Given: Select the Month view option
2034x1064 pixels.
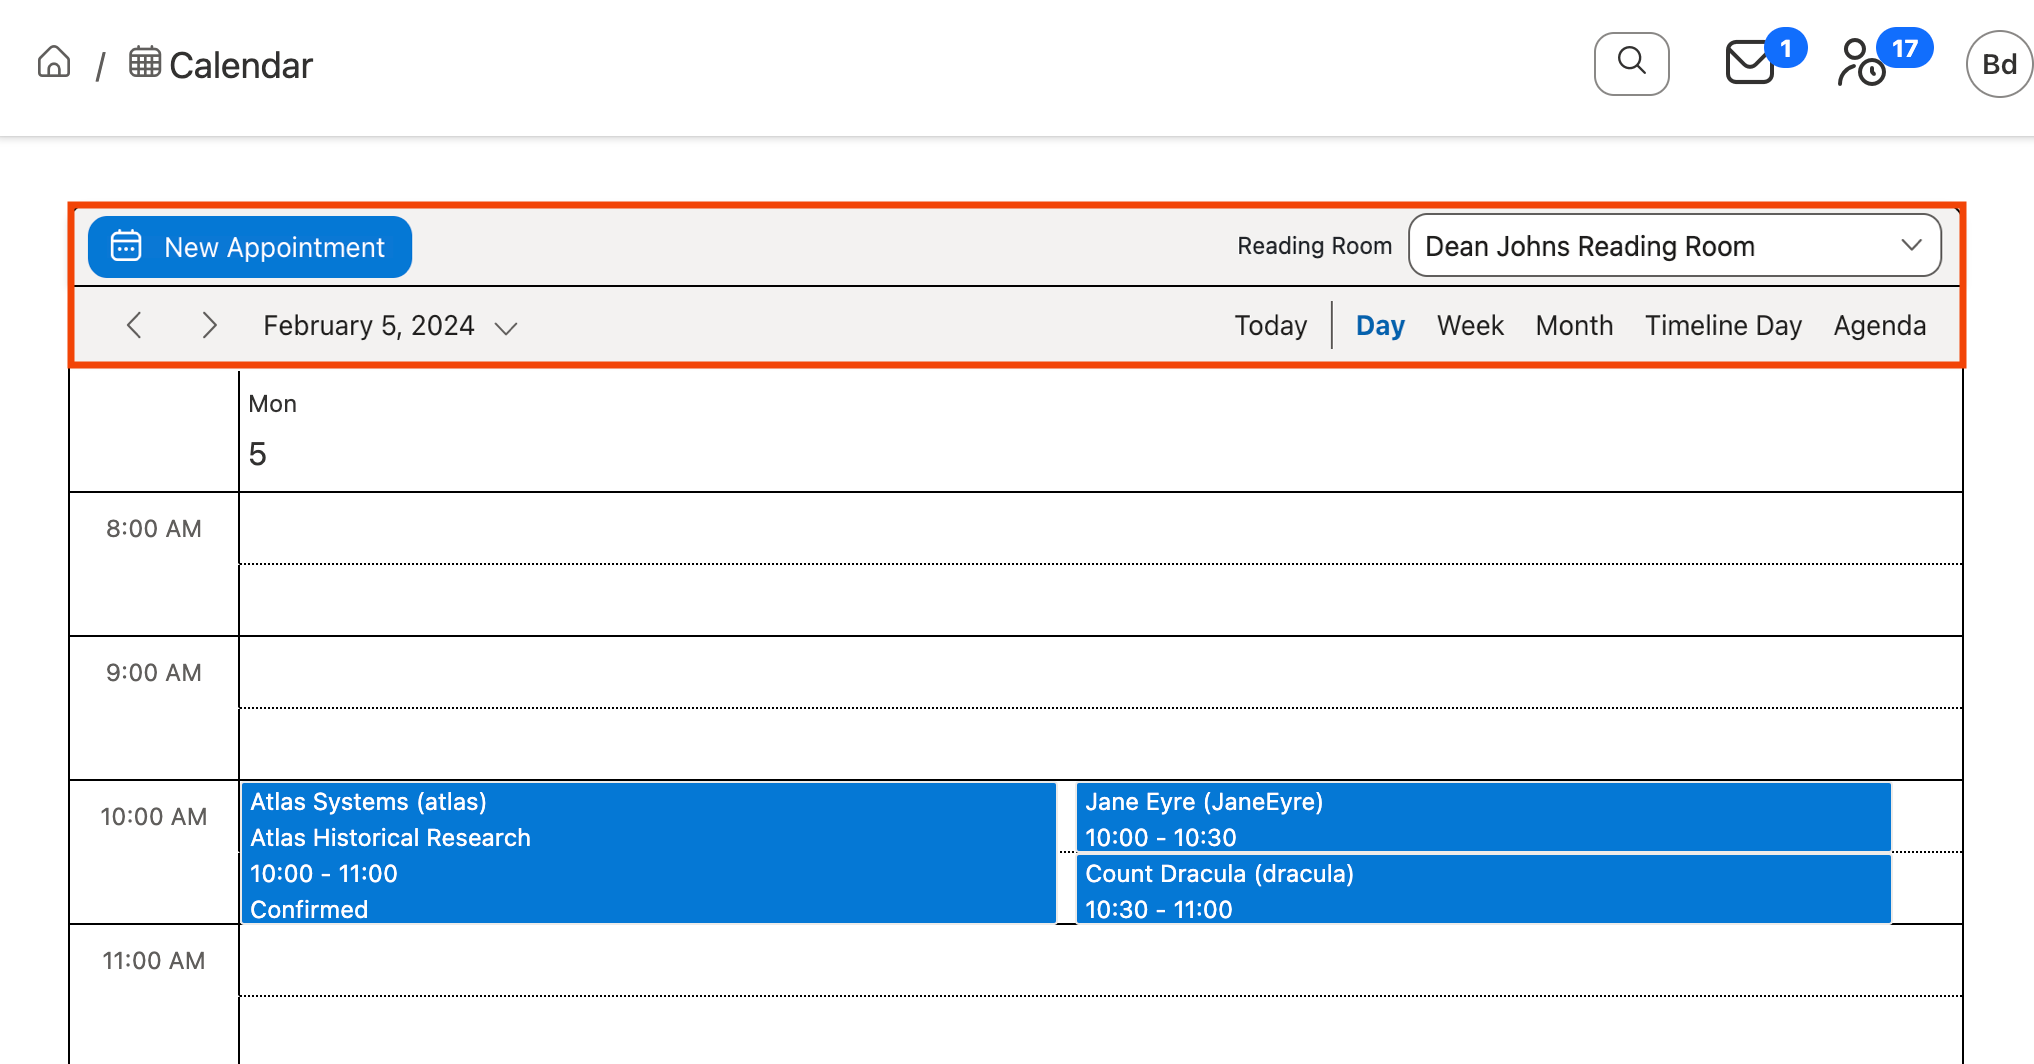Looking at the screenshot, I should 1573,325.
